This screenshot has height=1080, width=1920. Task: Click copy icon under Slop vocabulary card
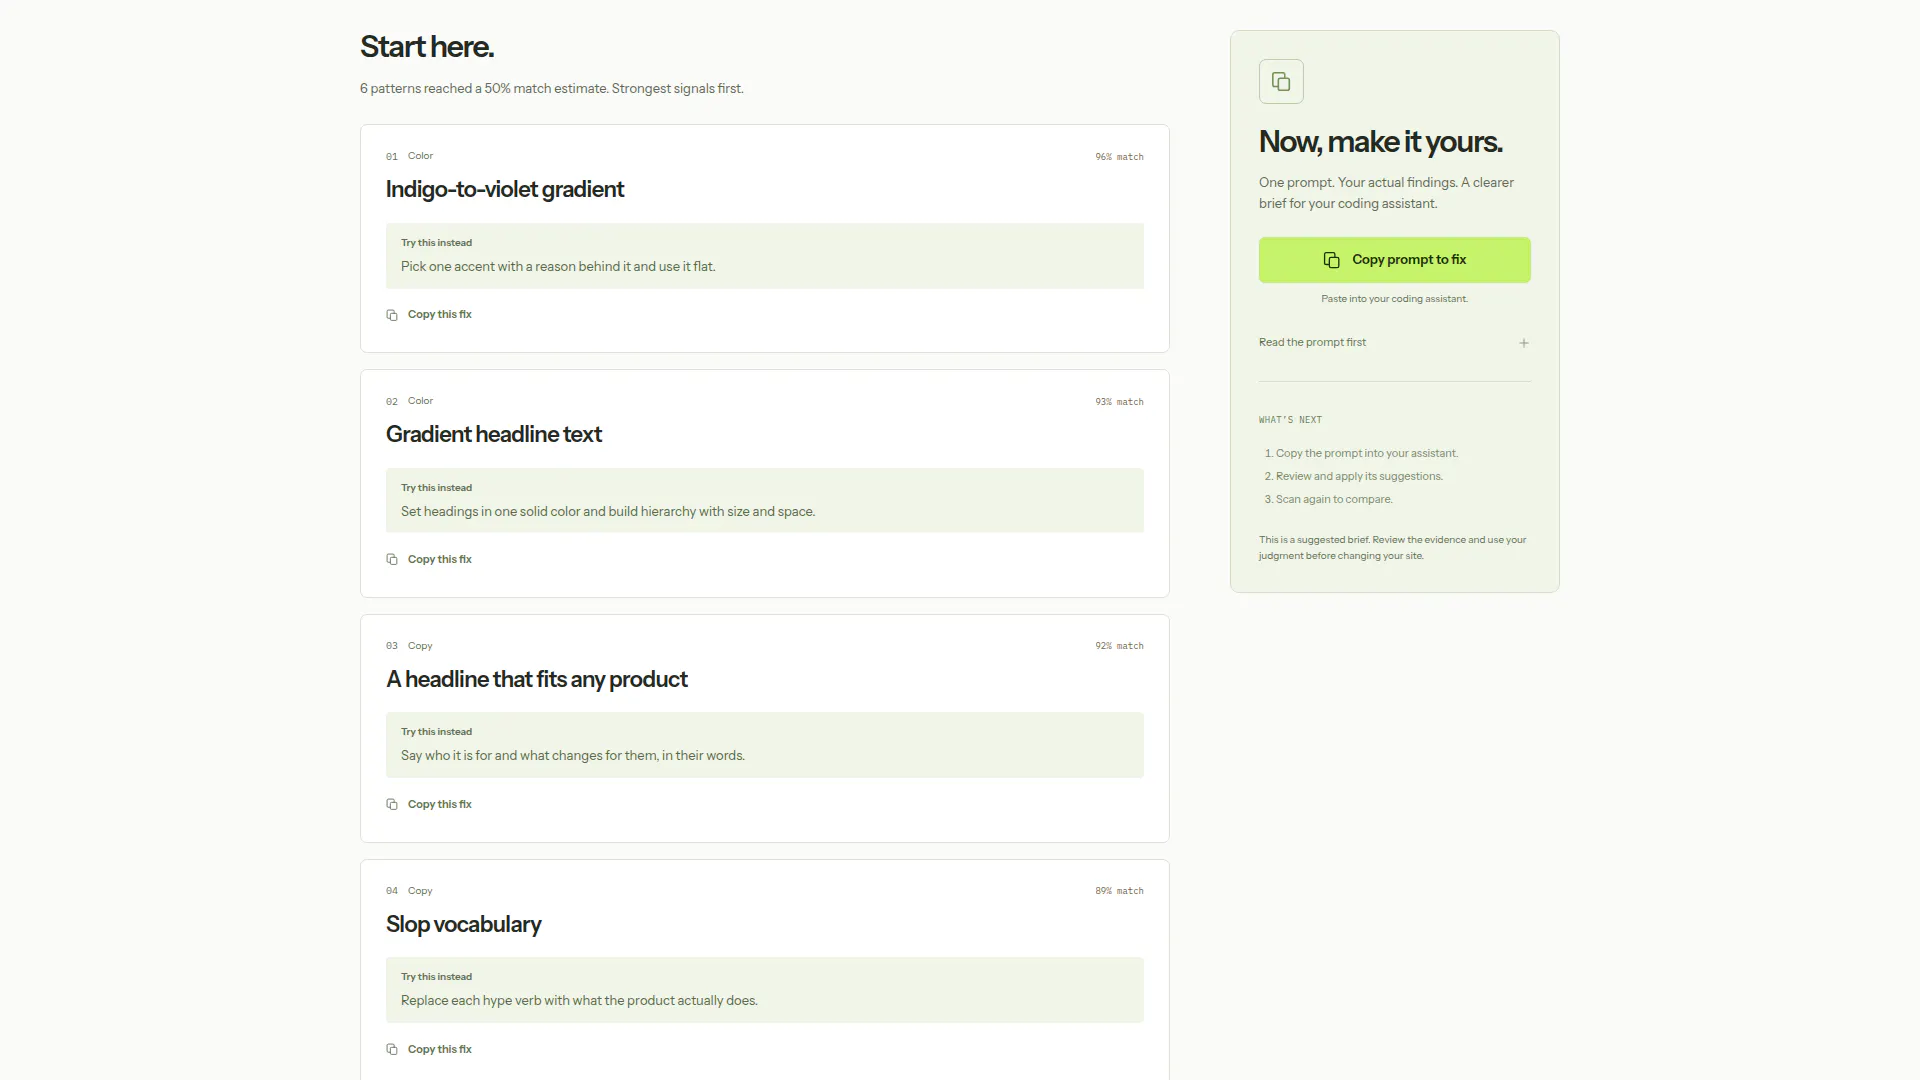392,1050
